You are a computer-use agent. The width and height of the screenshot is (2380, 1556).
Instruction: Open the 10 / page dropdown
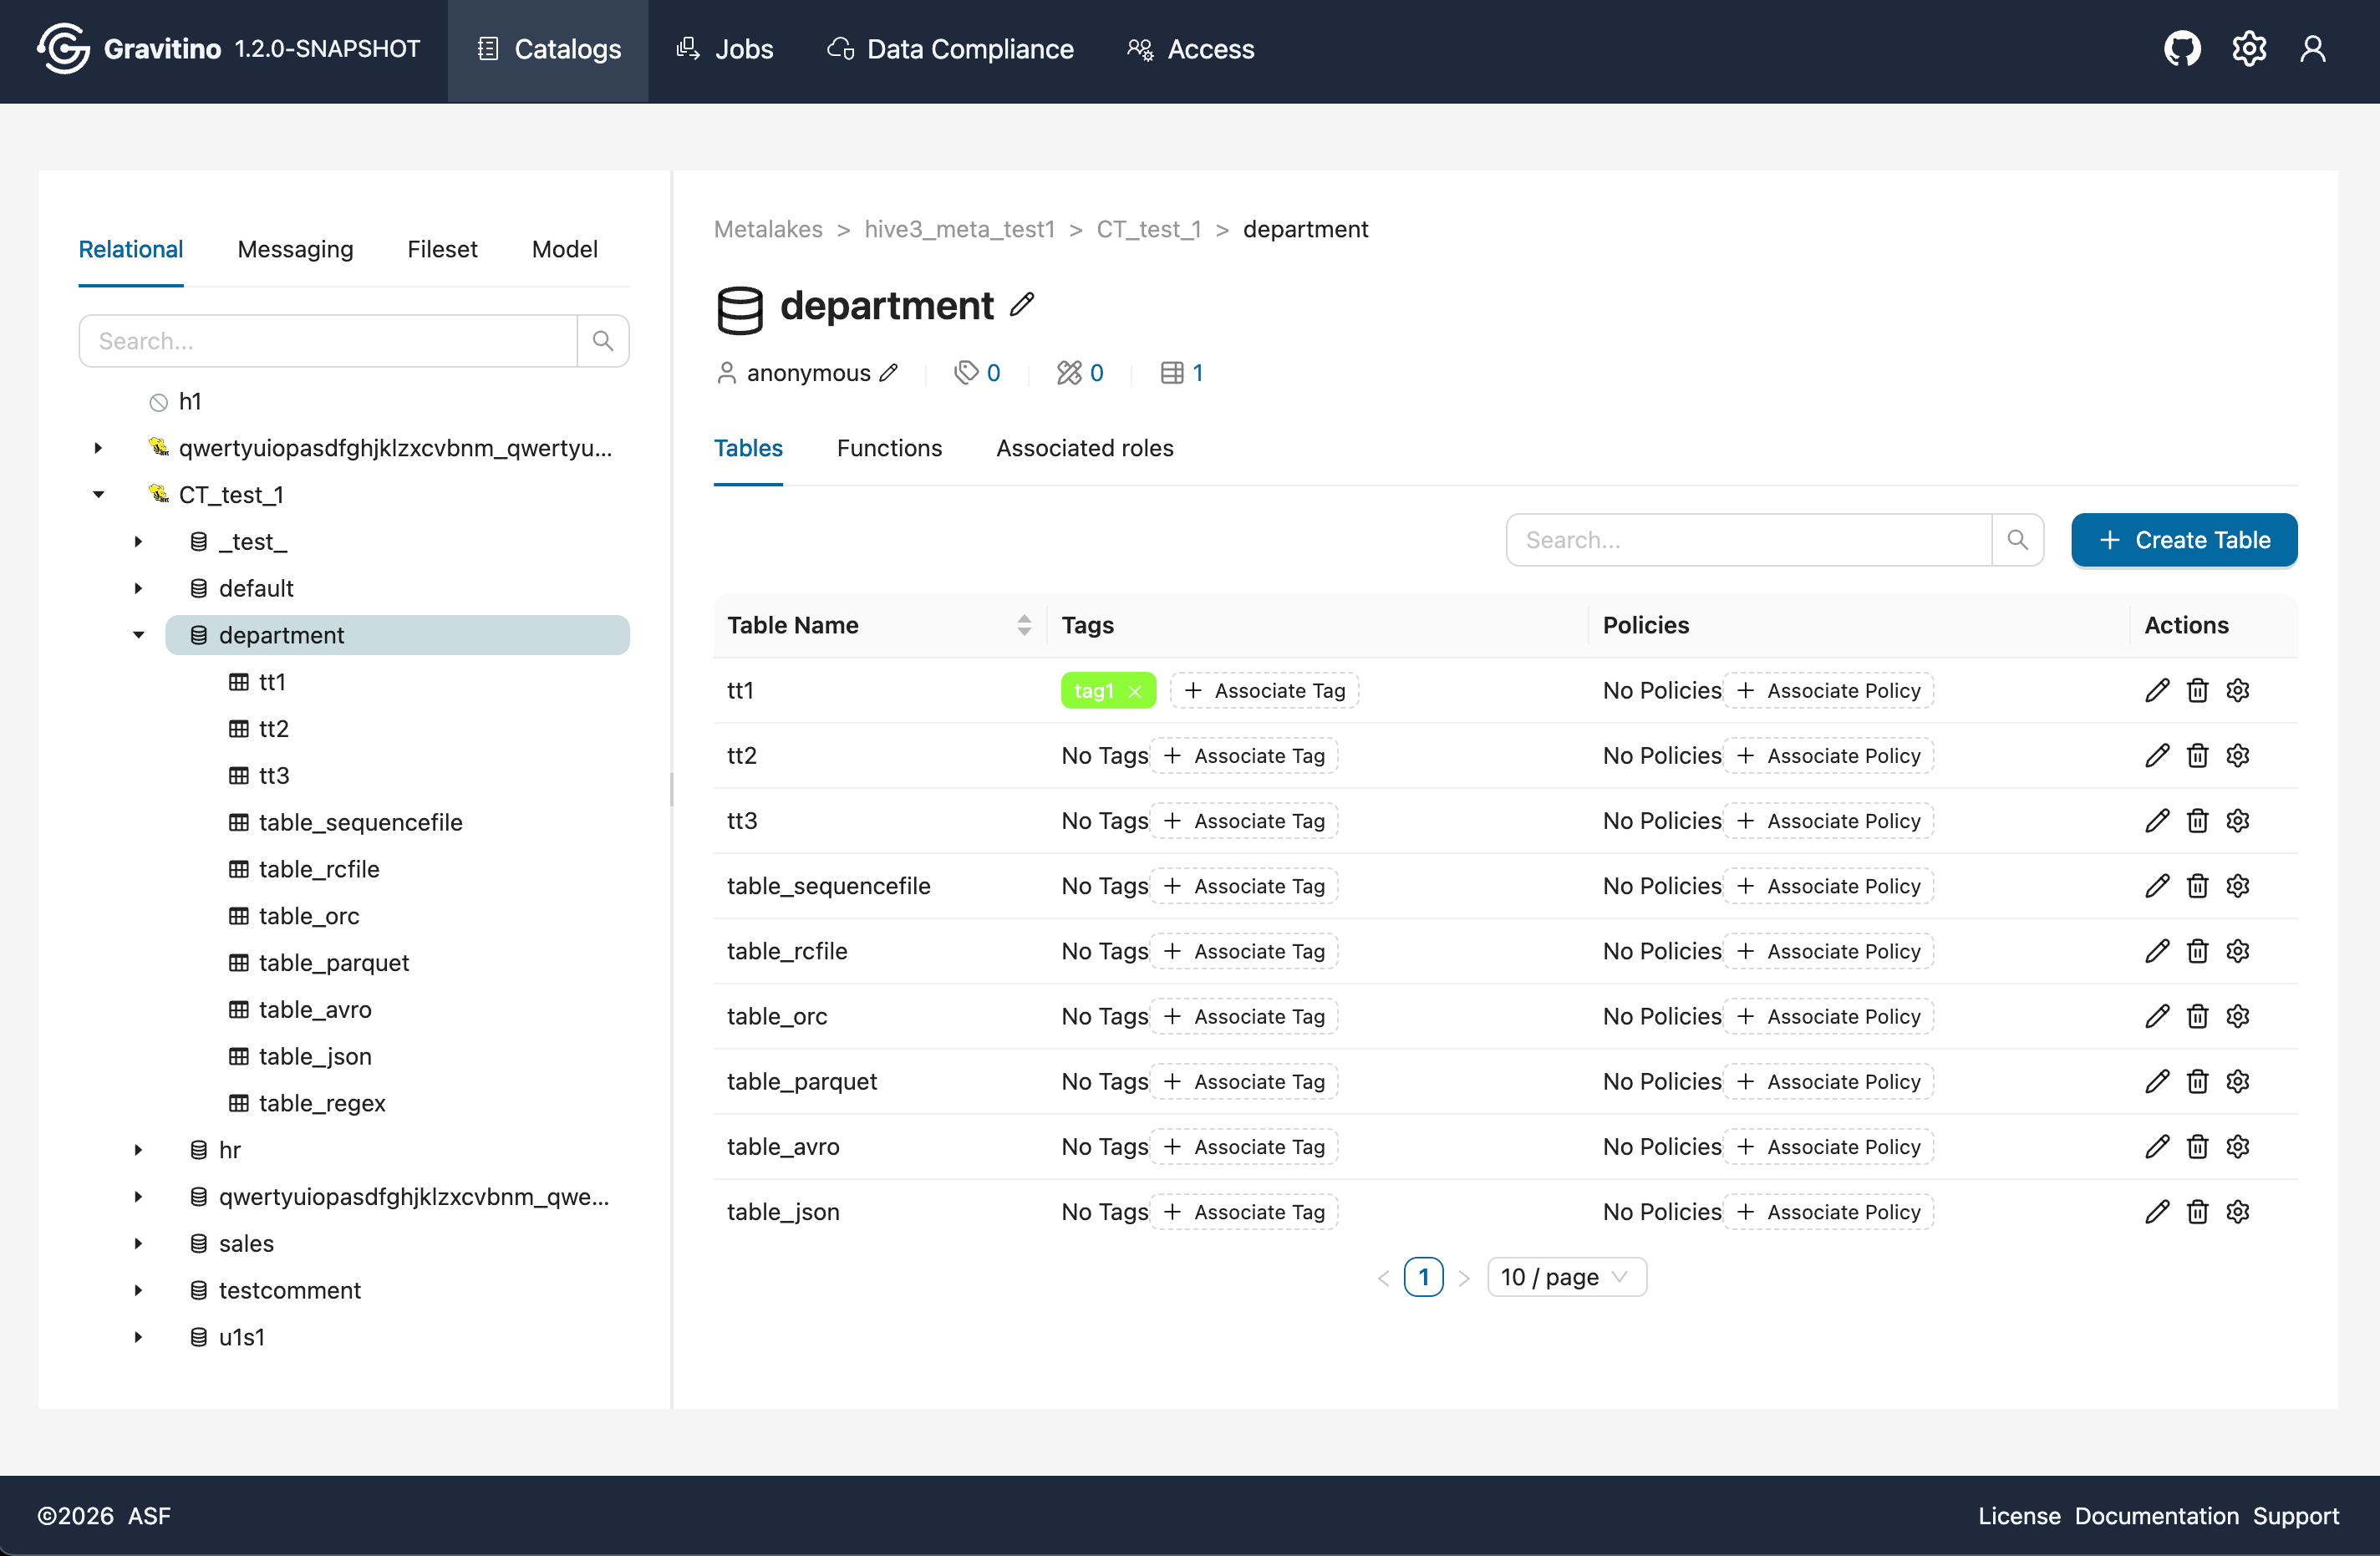coord(1566,1277)
